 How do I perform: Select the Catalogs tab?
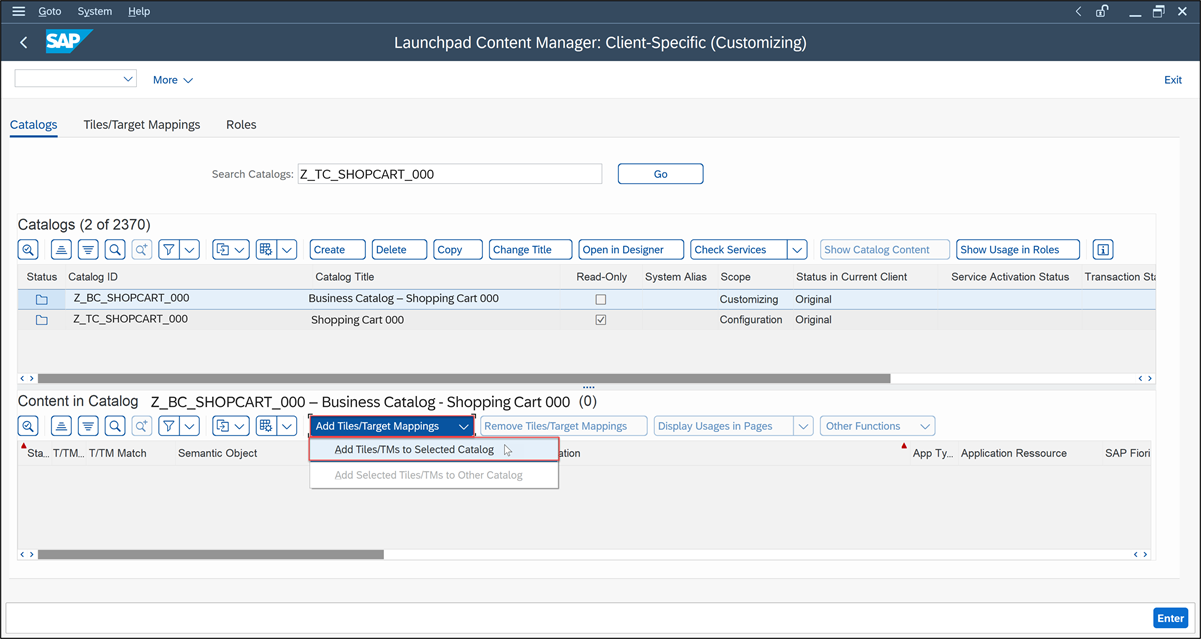click(33, 125)
